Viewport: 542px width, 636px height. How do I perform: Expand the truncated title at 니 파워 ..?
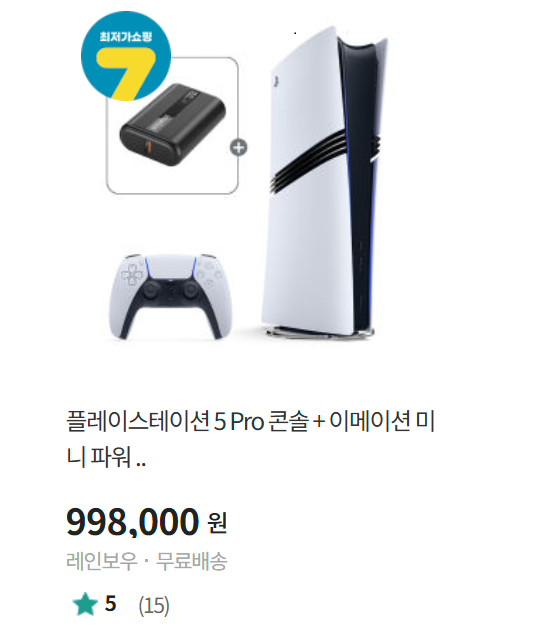pos(106,458)
